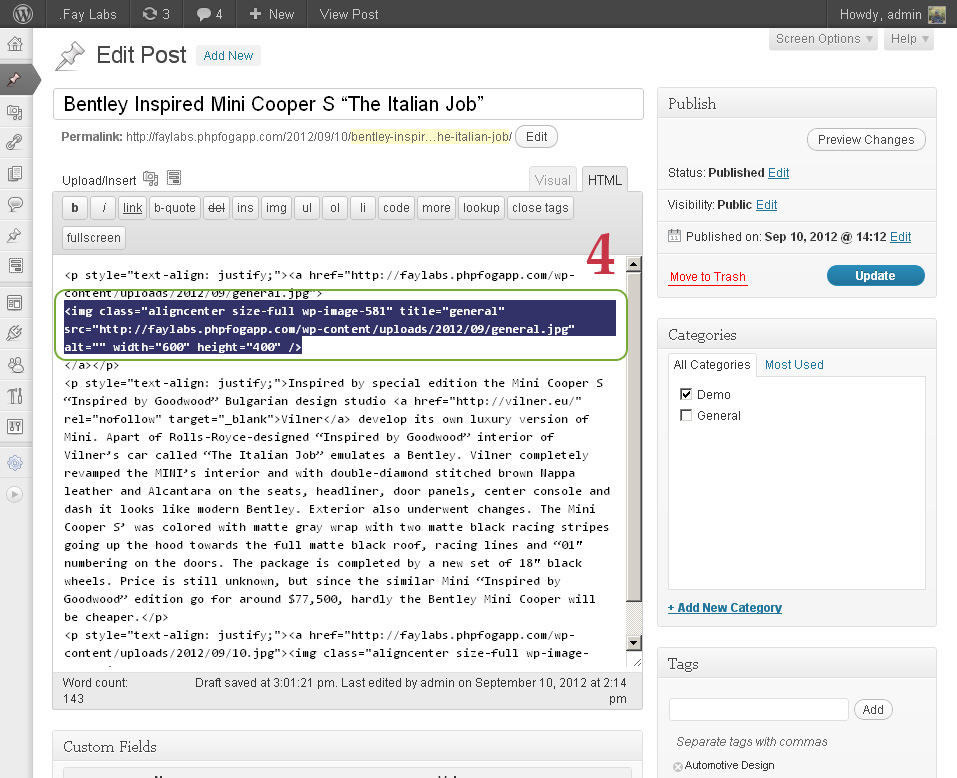Open Links sidebar icon
Viewport: 957px width, 778px height.
point(15,142)
